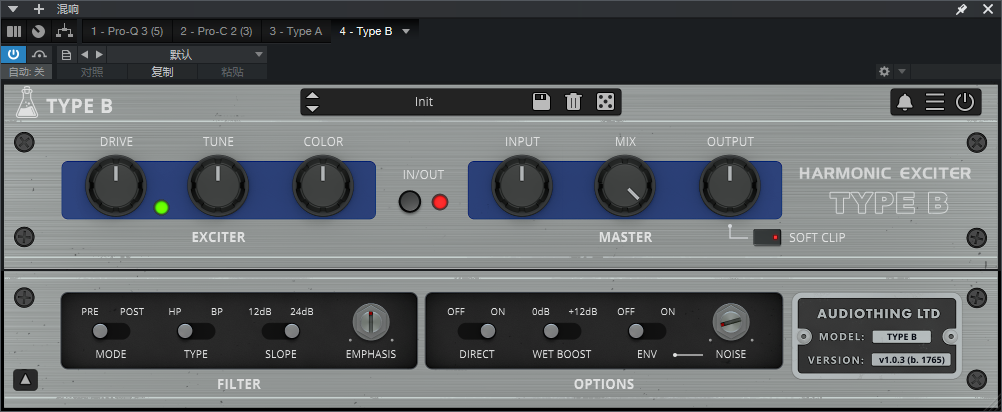The width and height of the screenshot is (1002, 412).
Task: Open the 默认 preset dropdown
Action: click(x=187, y=55)
